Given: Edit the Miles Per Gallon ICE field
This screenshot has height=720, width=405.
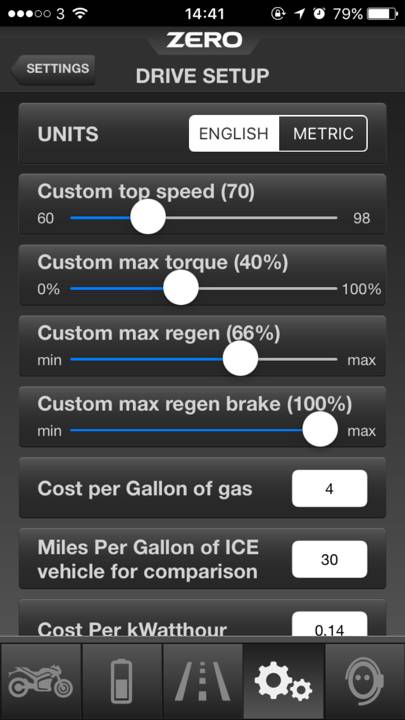Looking at the screenshot, I should tap(330, 559).
